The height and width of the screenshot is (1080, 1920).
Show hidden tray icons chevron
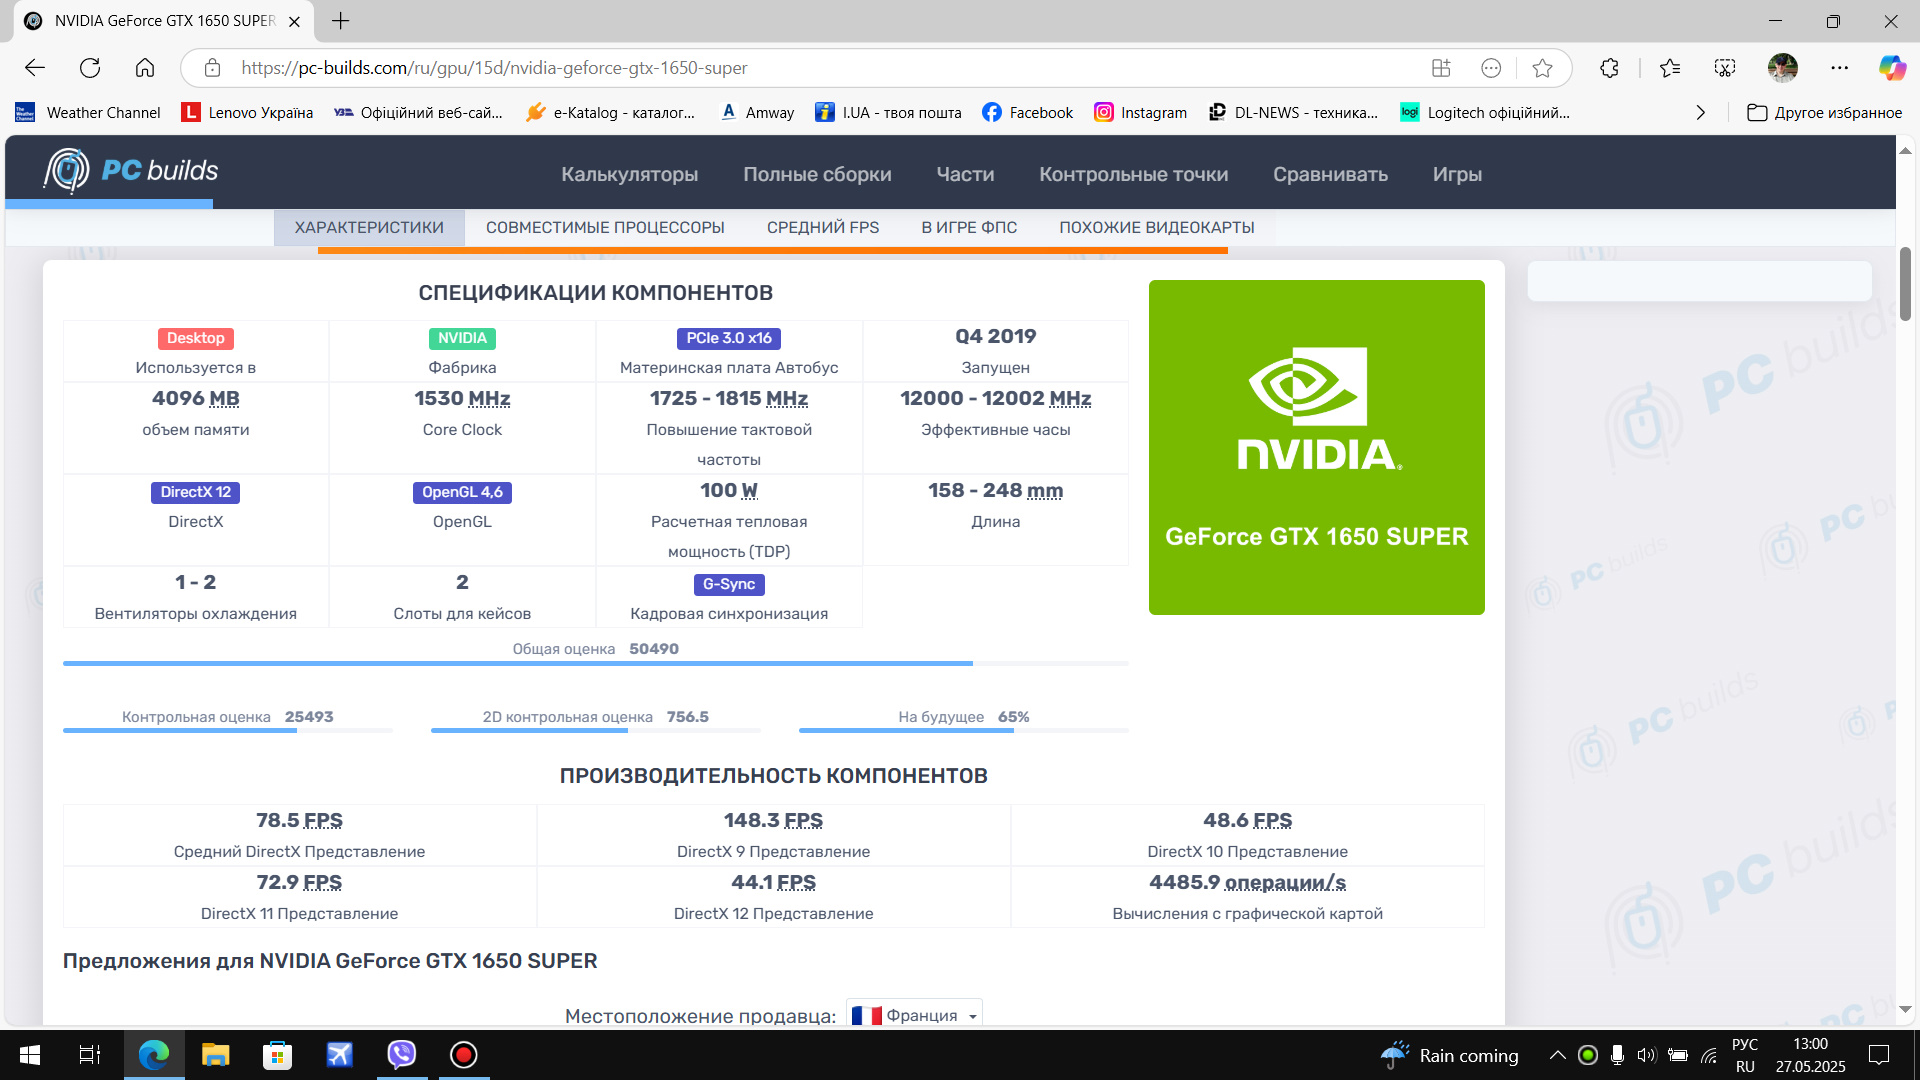coord(1557,1055)
